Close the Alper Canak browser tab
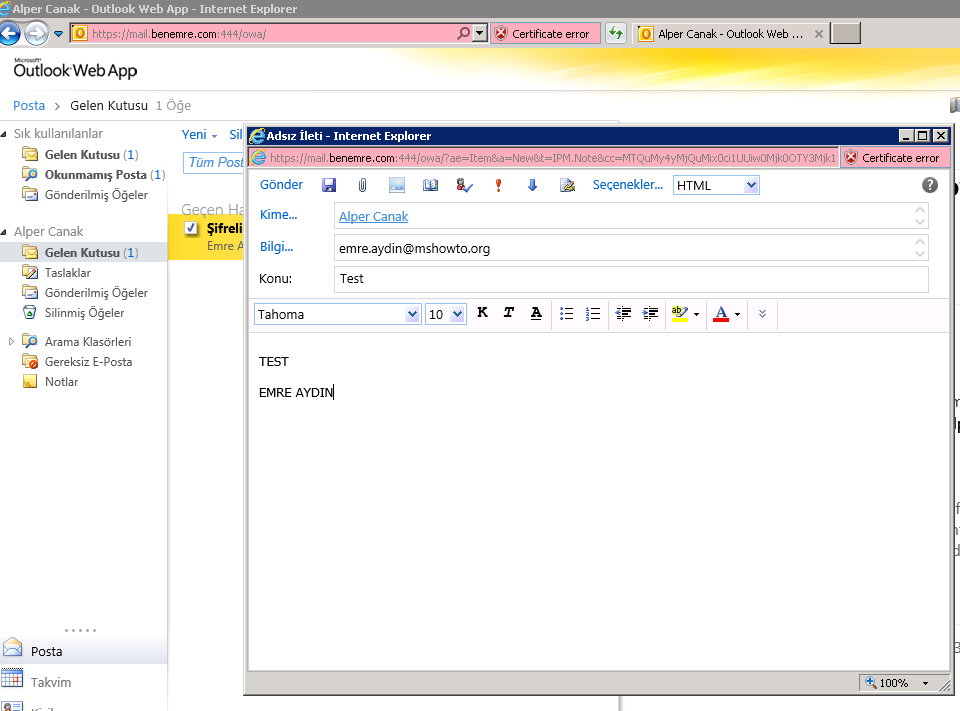Viewport: 960px width, 711px height. pos(819,34)
